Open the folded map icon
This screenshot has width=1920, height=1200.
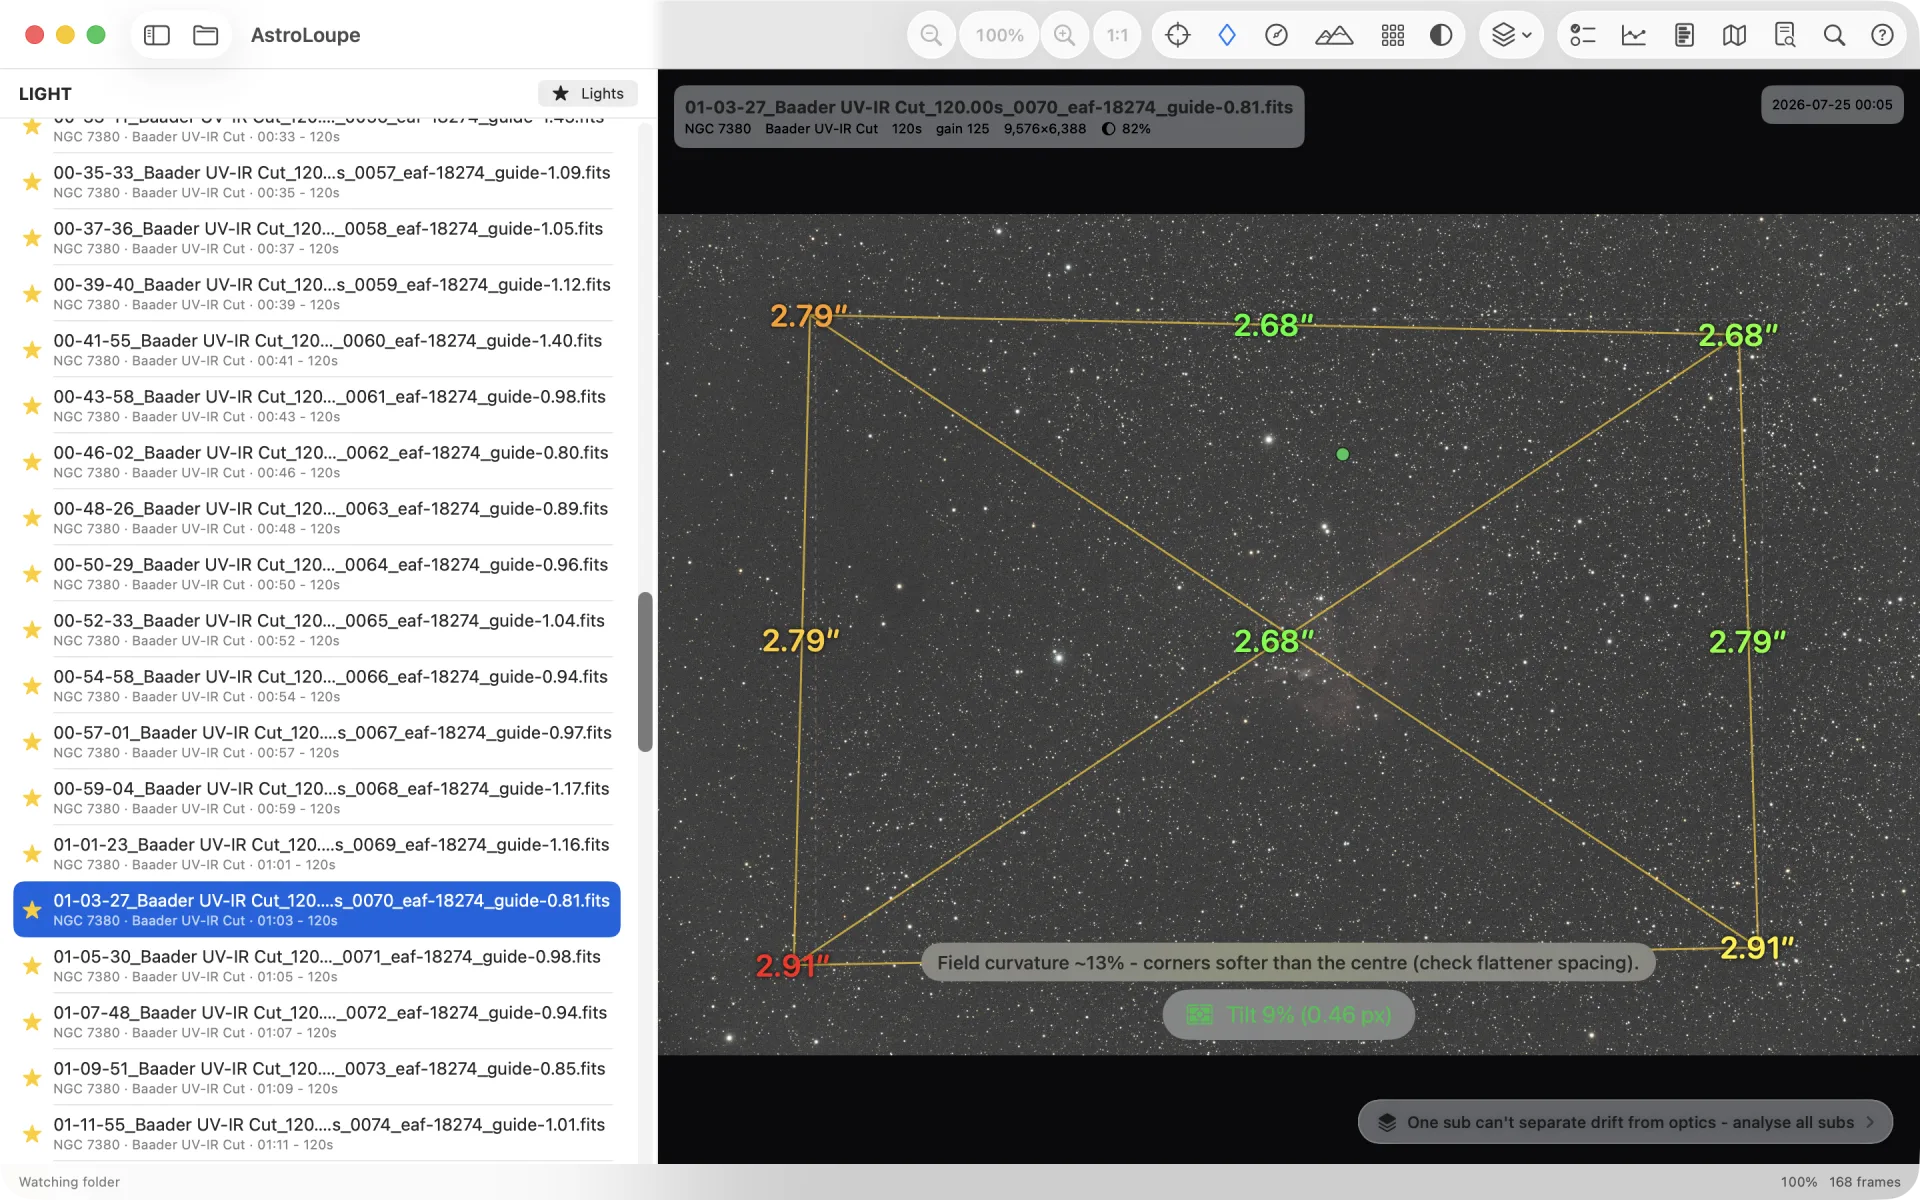(1735, 35)
